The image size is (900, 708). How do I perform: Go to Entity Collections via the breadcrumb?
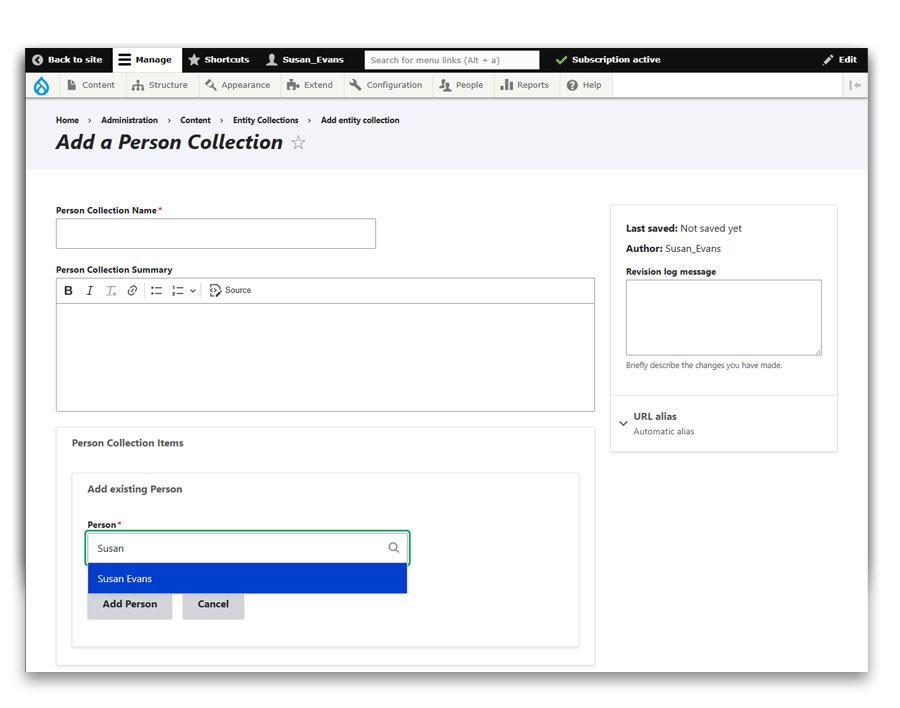coord(265,121)
